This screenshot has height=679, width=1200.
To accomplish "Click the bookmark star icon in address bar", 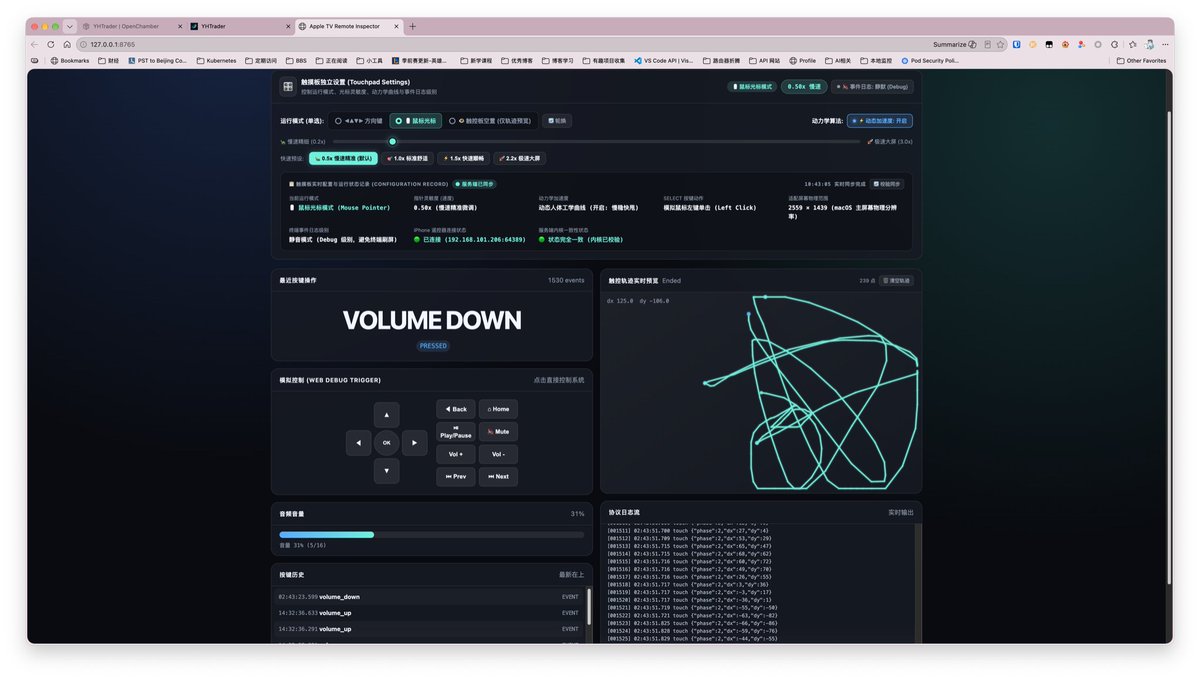I will click(x=1000, y=44).
